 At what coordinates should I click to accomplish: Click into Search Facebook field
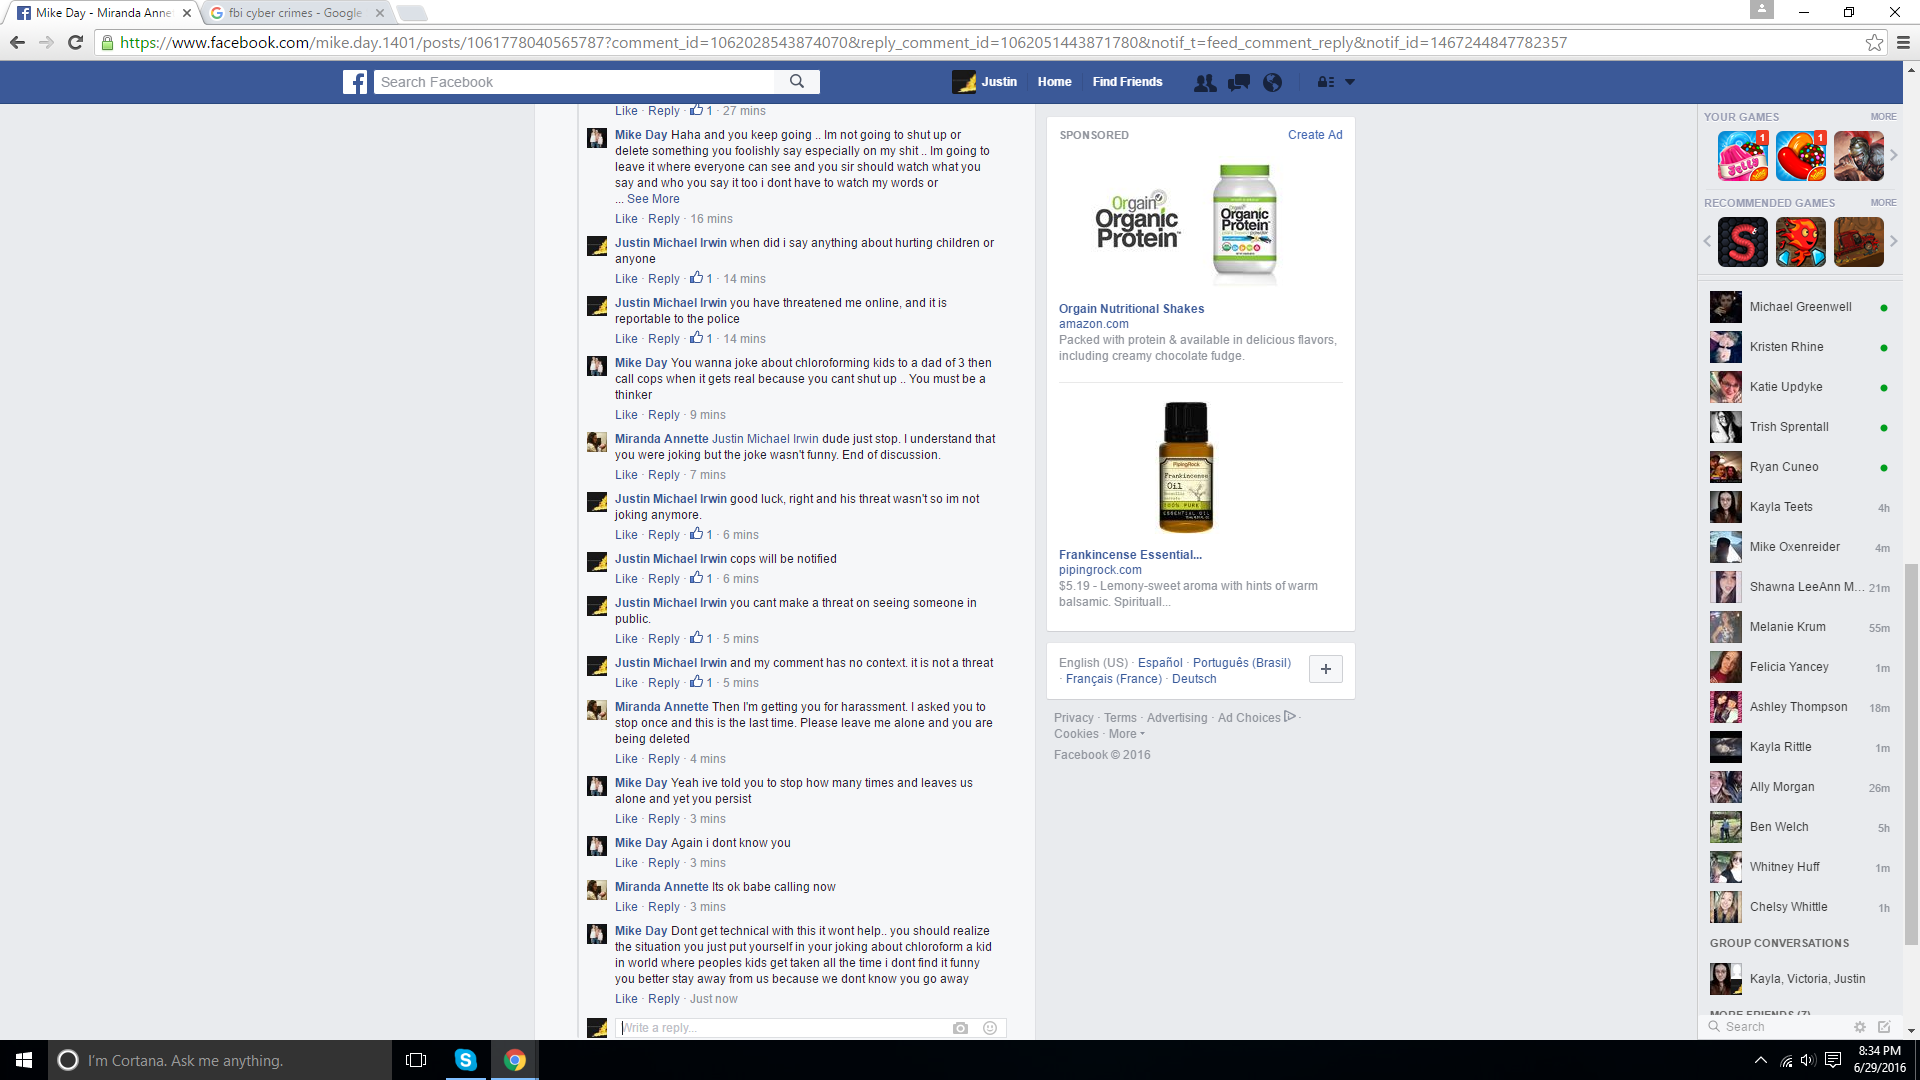point(575,82)
